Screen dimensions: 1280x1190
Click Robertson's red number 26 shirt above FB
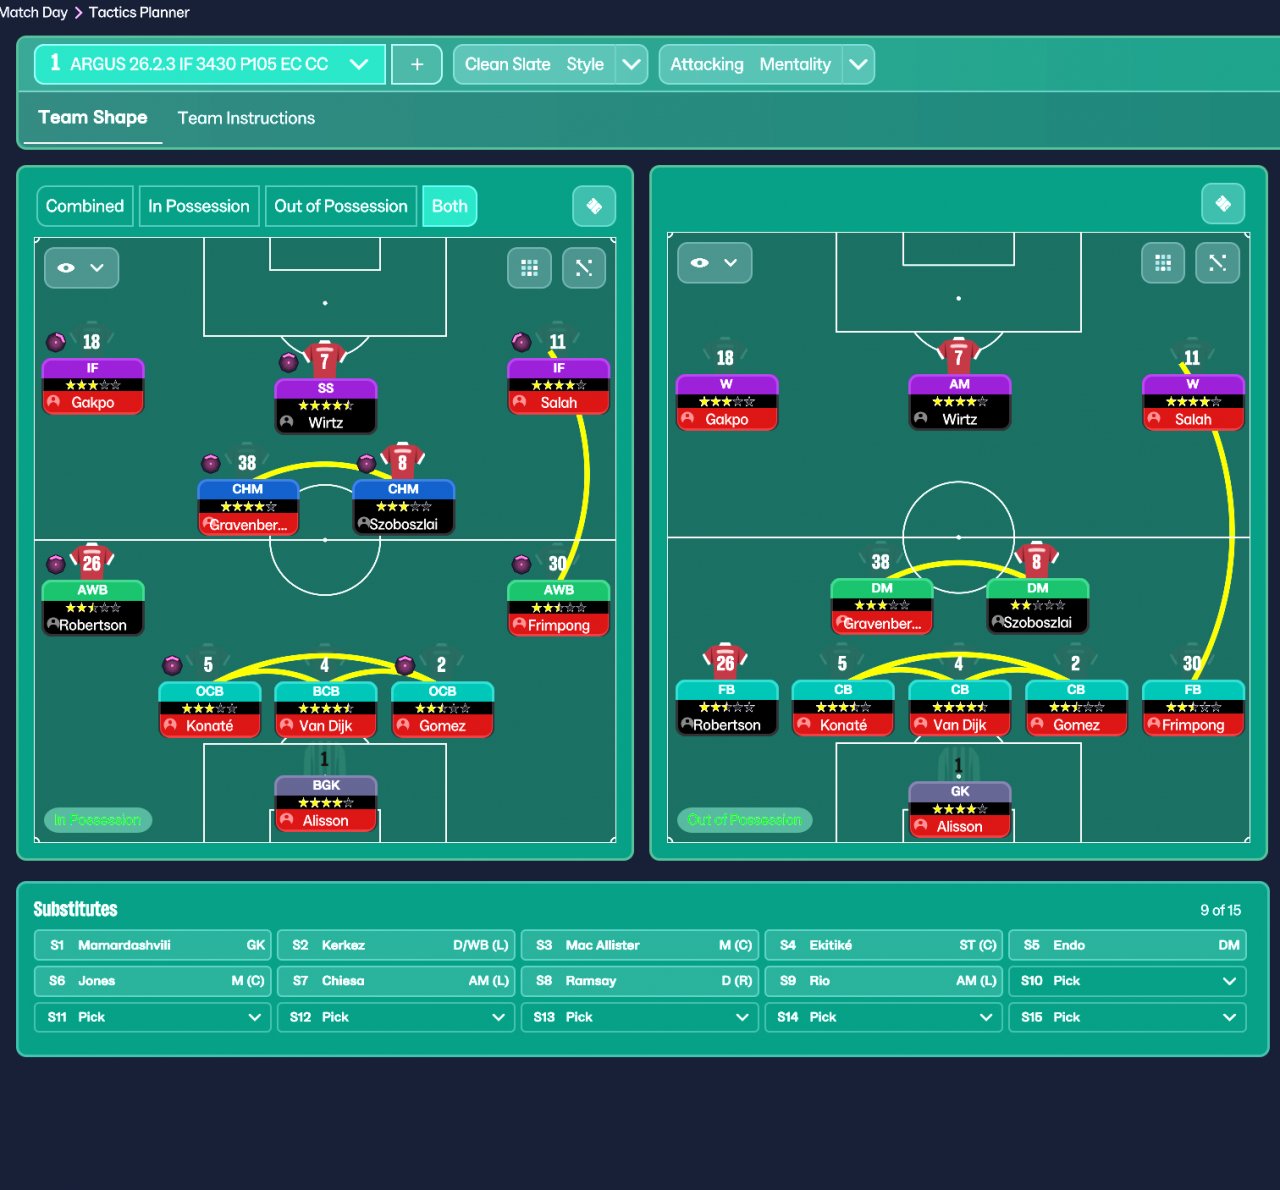[x=726, y=661]
